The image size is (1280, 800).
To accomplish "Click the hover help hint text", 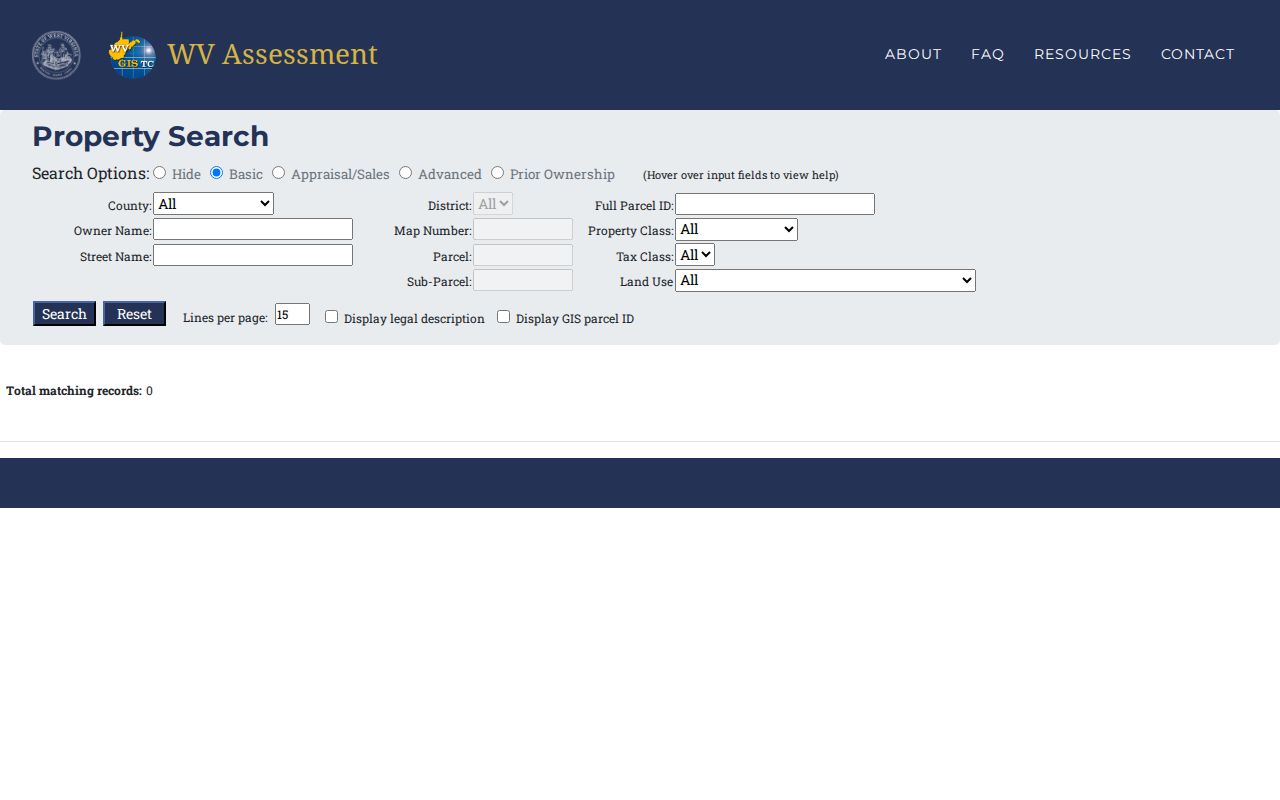I will pyautogui.click(x=741, y=175).
